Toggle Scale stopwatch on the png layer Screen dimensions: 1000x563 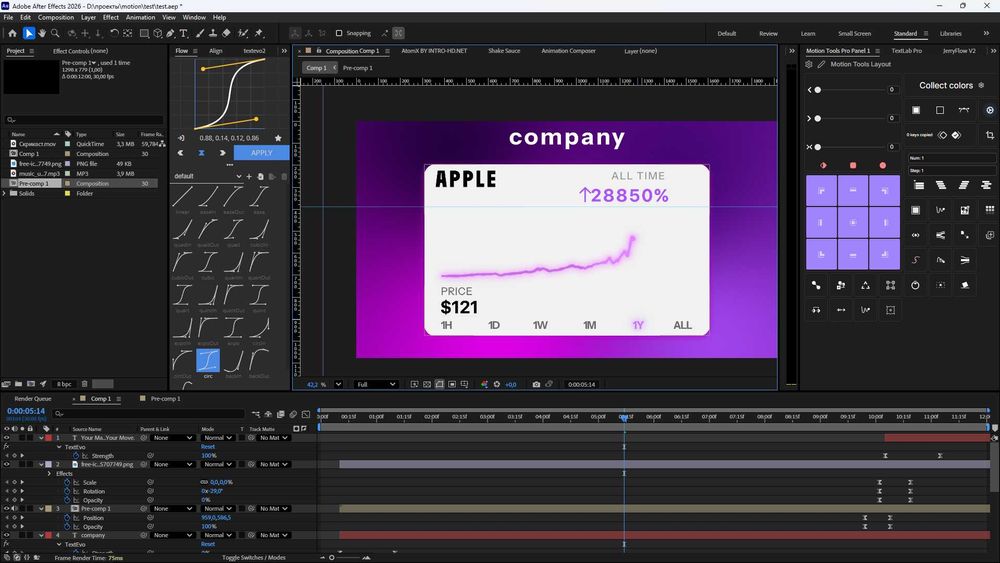67,483
